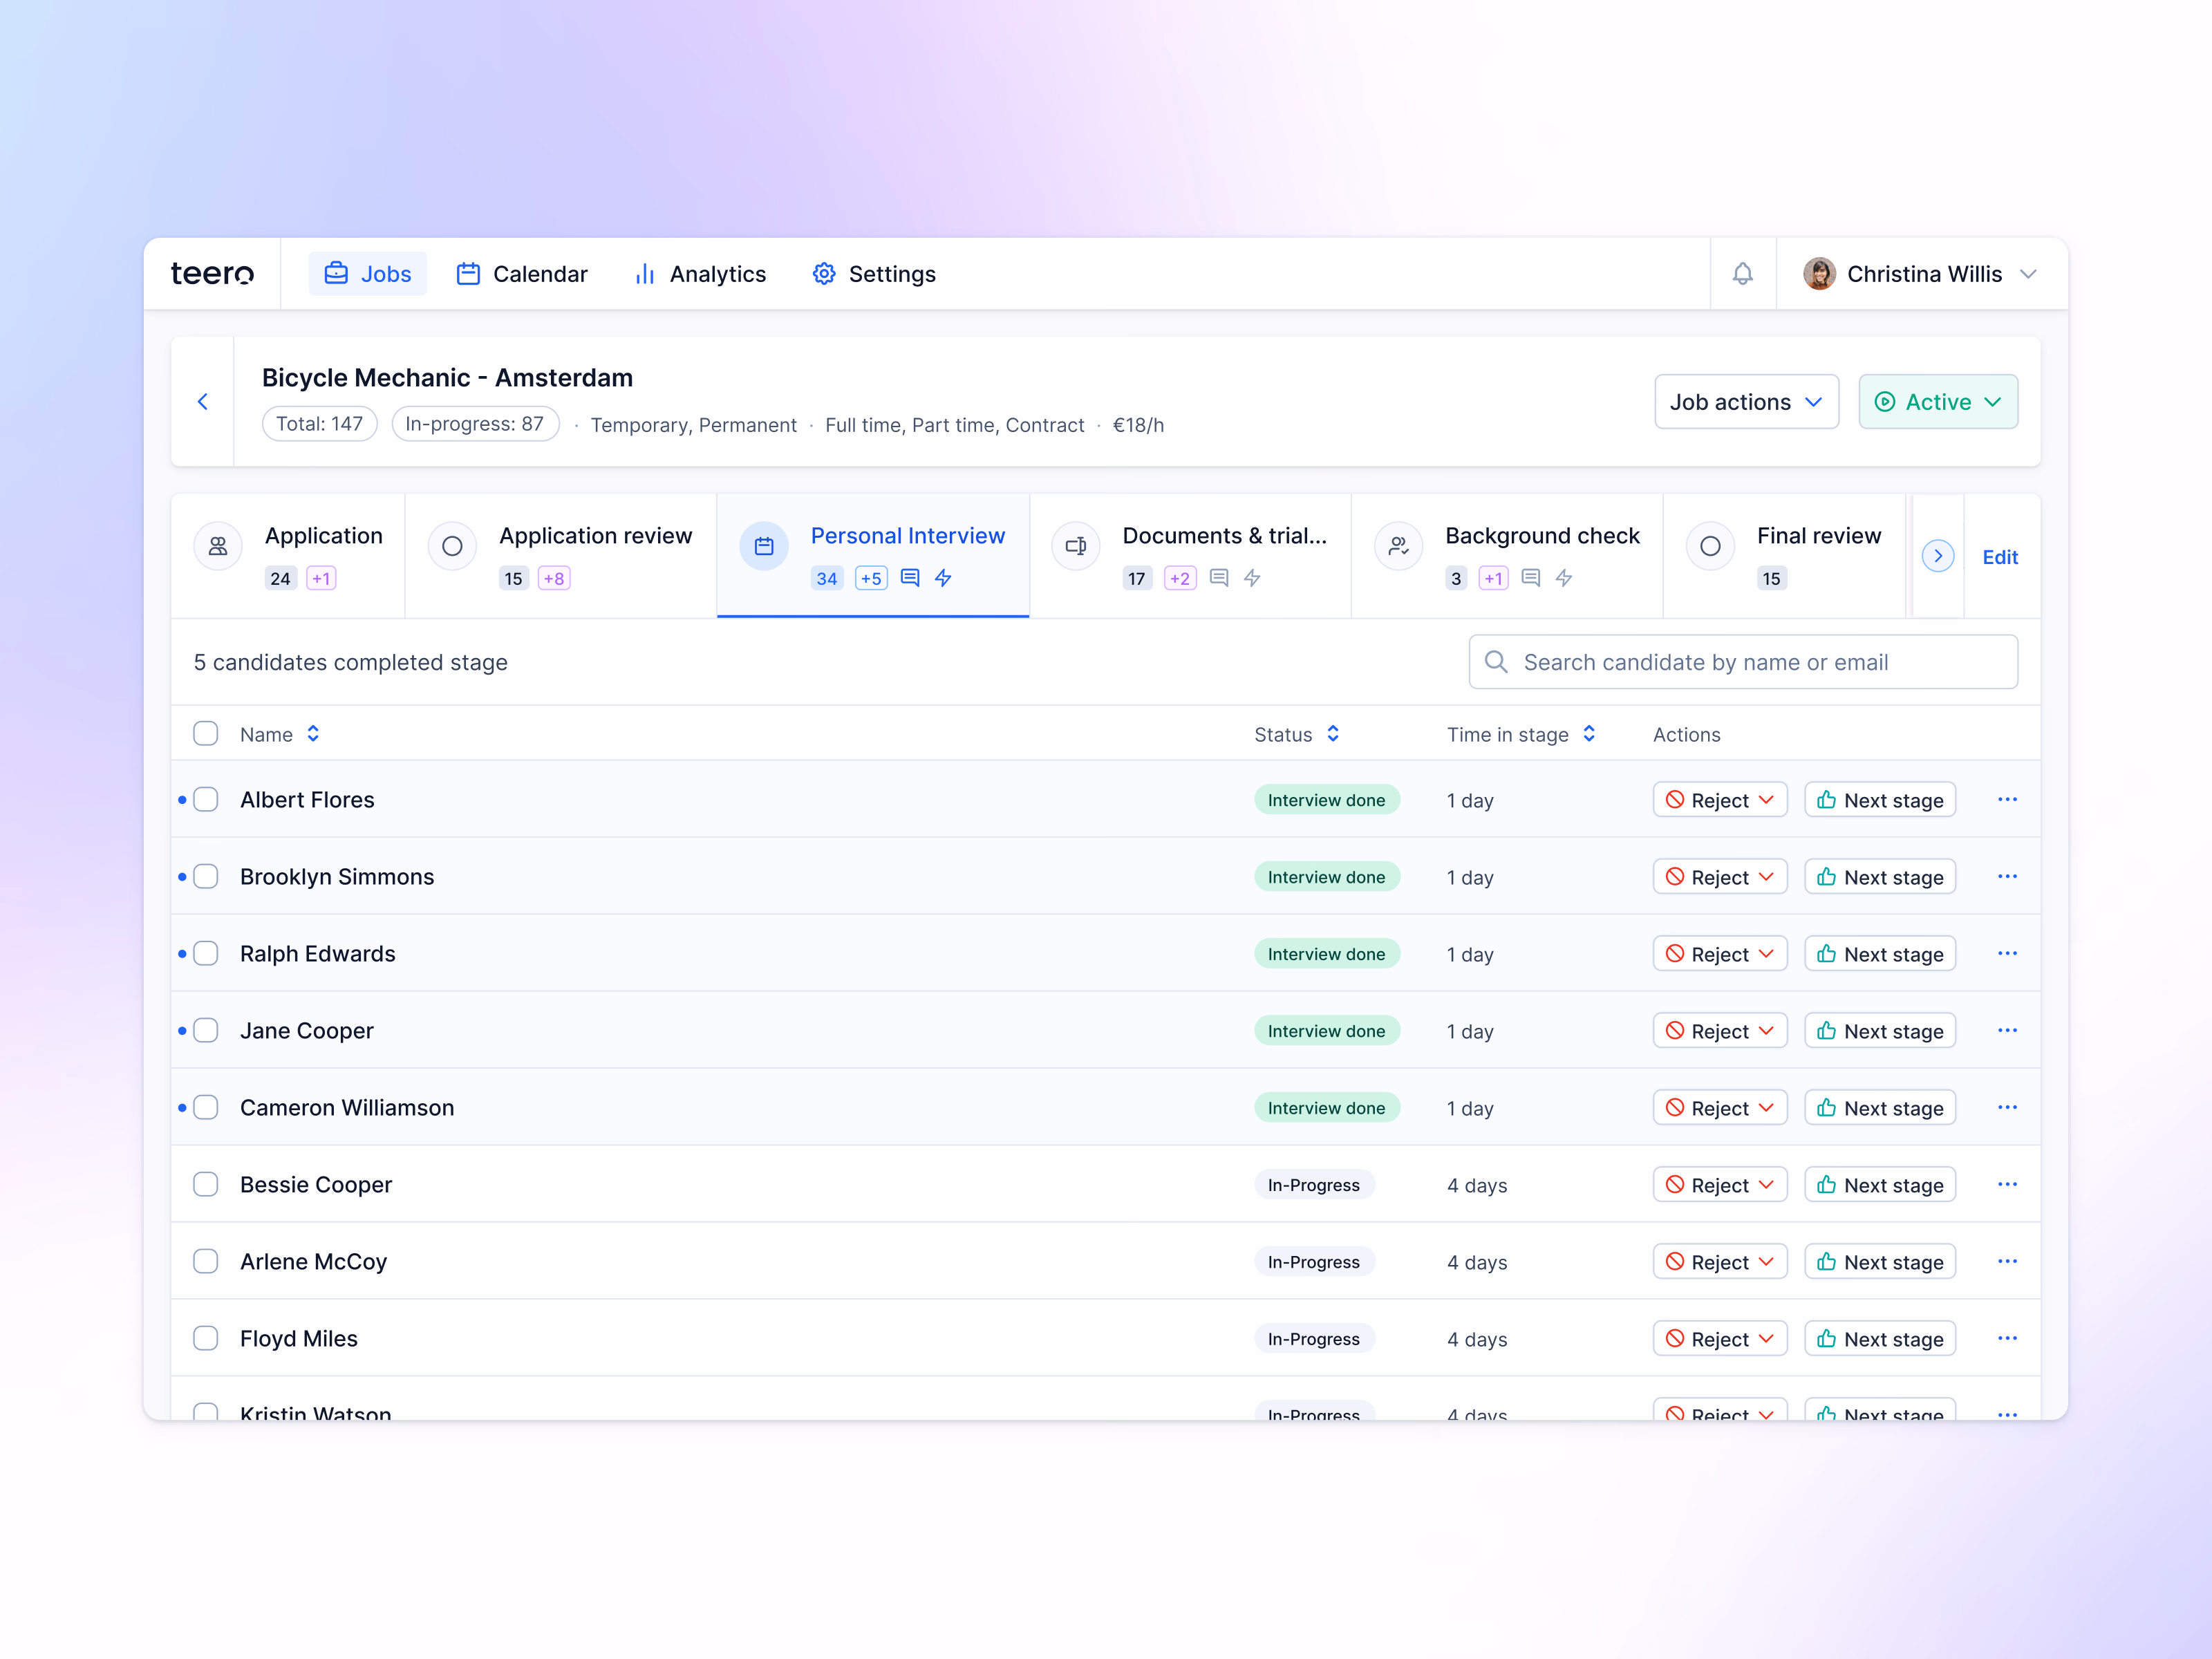Select Cameron Williamson's checkbox
The height and width of the screenshot is (1659, 2212).
206,1108
